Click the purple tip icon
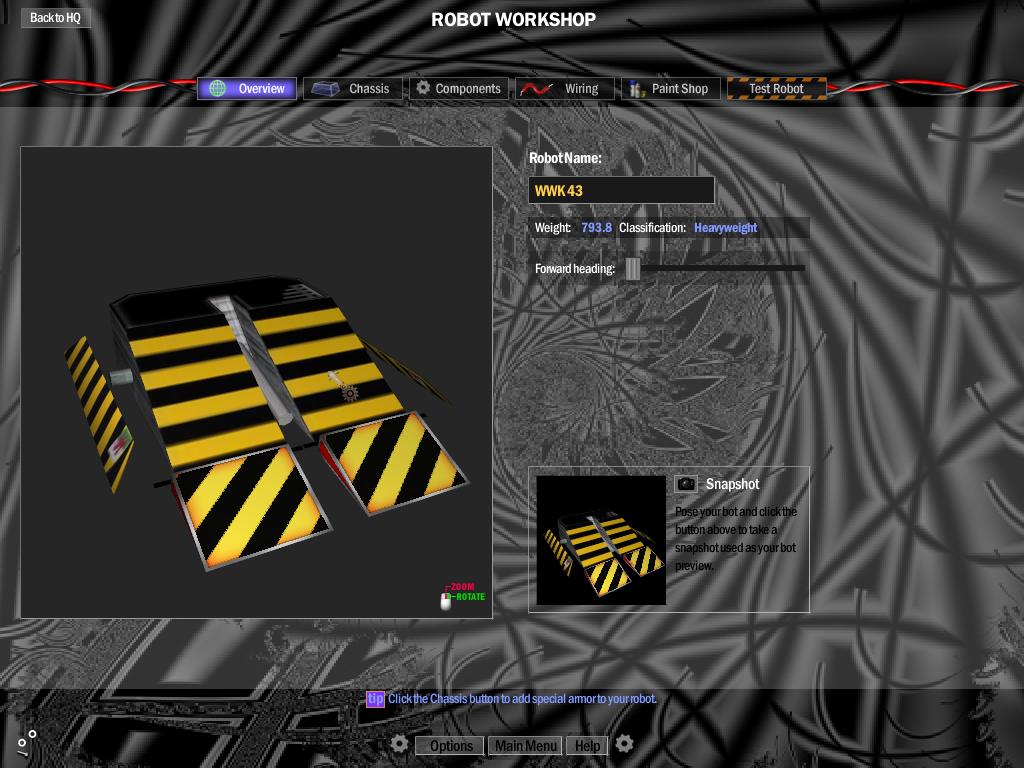 375,699
